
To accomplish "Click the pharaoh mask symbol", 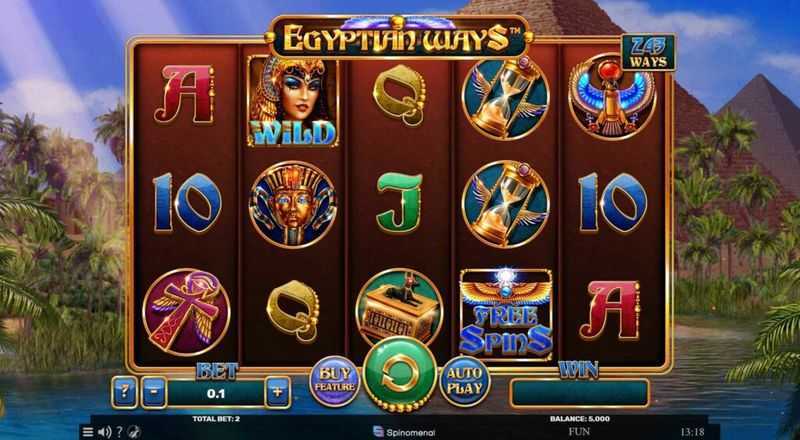I will 293,205.
